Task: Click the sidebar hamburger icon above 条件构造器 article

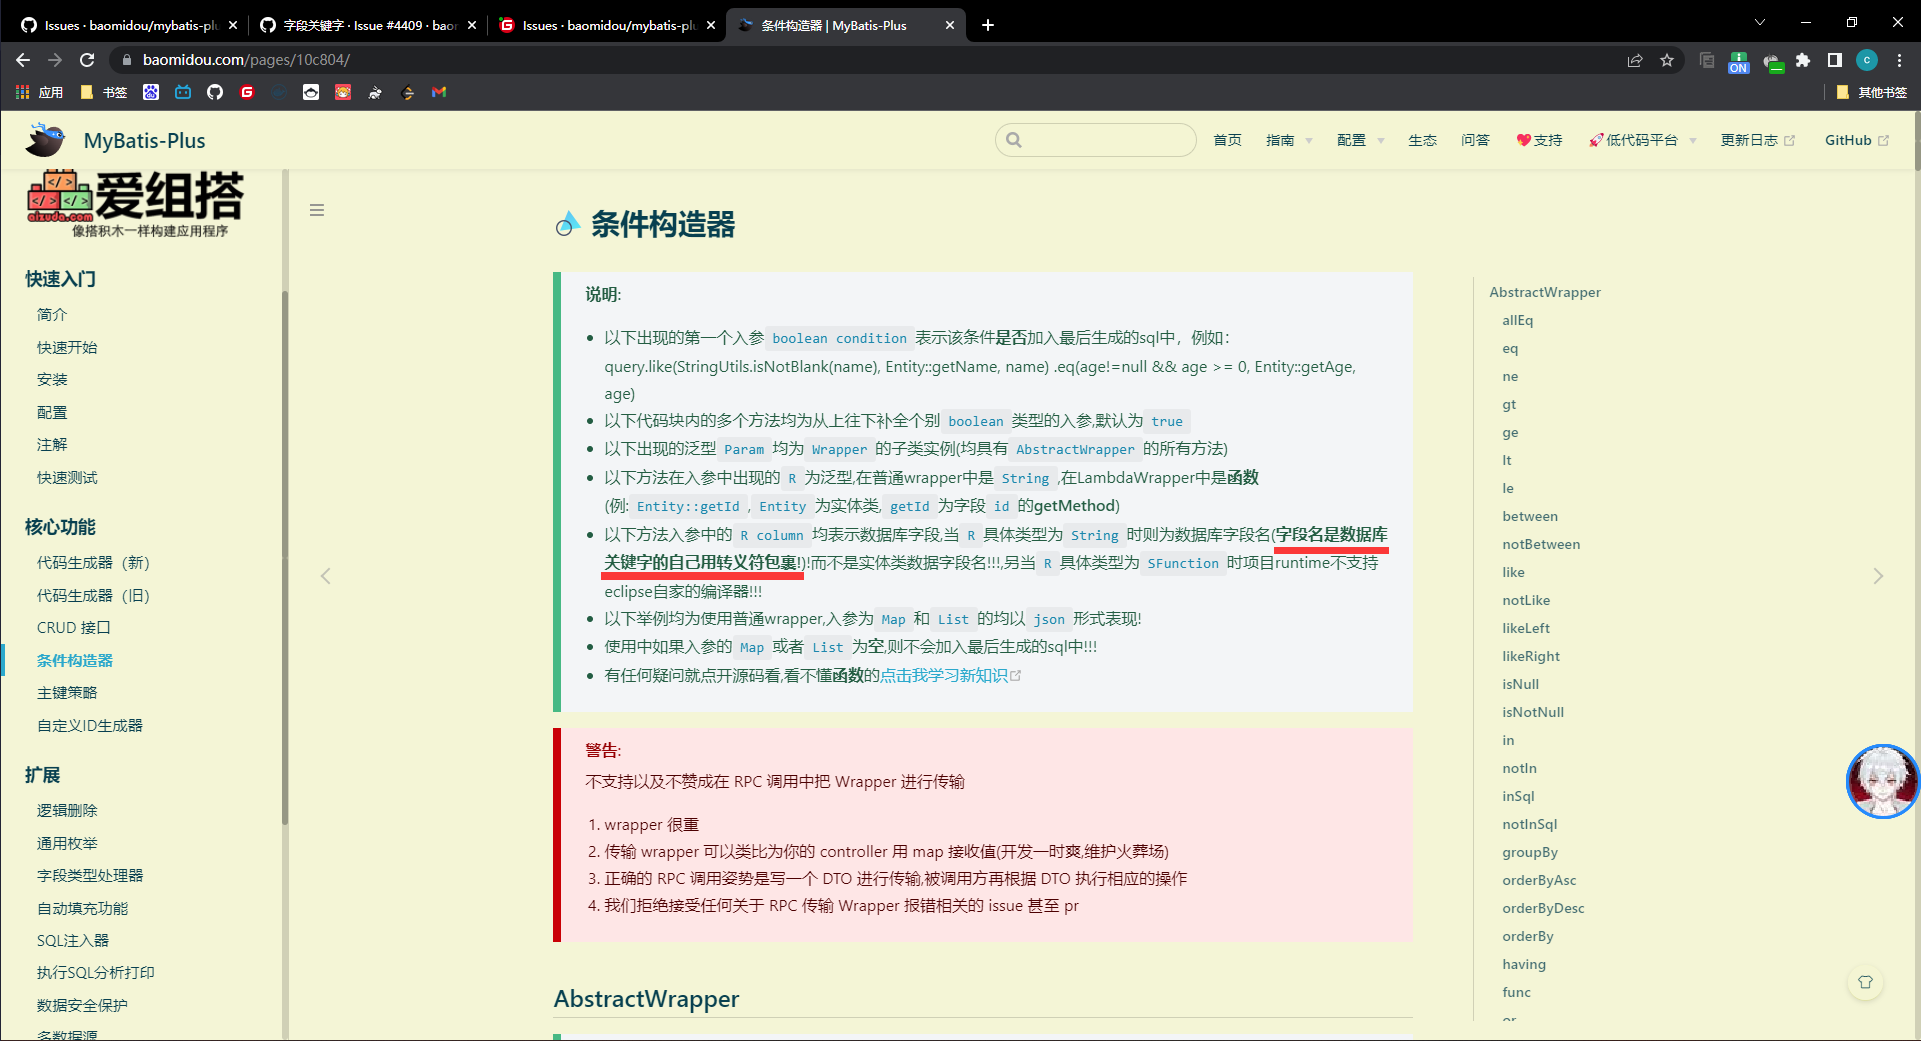Action: 317,210
